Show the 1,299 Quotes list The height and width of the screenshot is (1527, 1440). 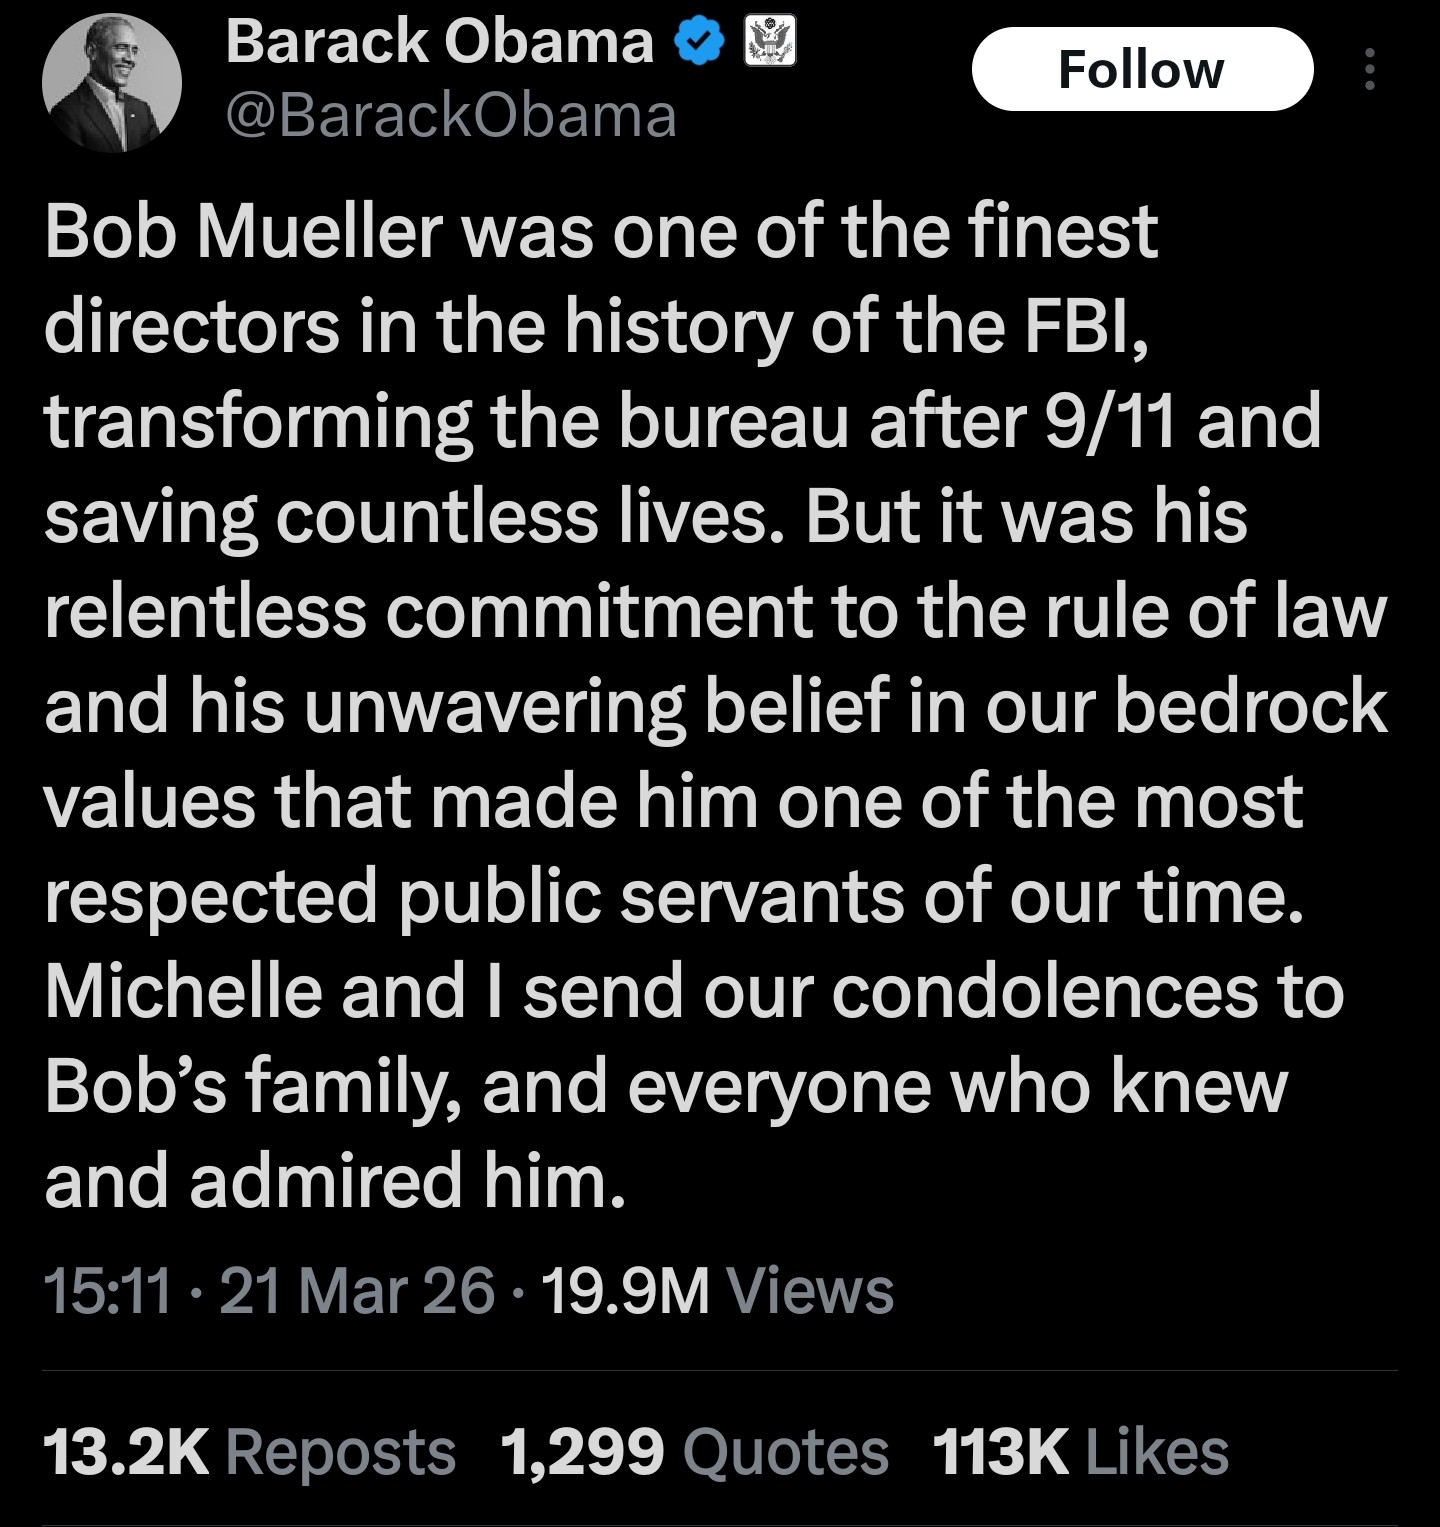point(694,1452)
